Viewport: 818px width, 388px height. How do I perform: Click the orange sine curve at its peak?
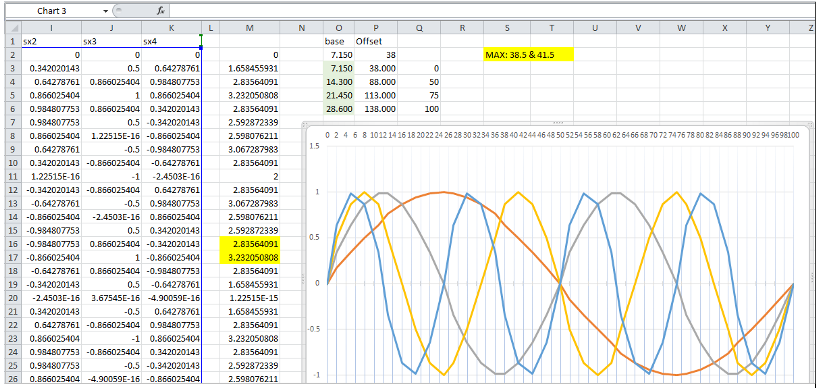click(x=444, y=192)
